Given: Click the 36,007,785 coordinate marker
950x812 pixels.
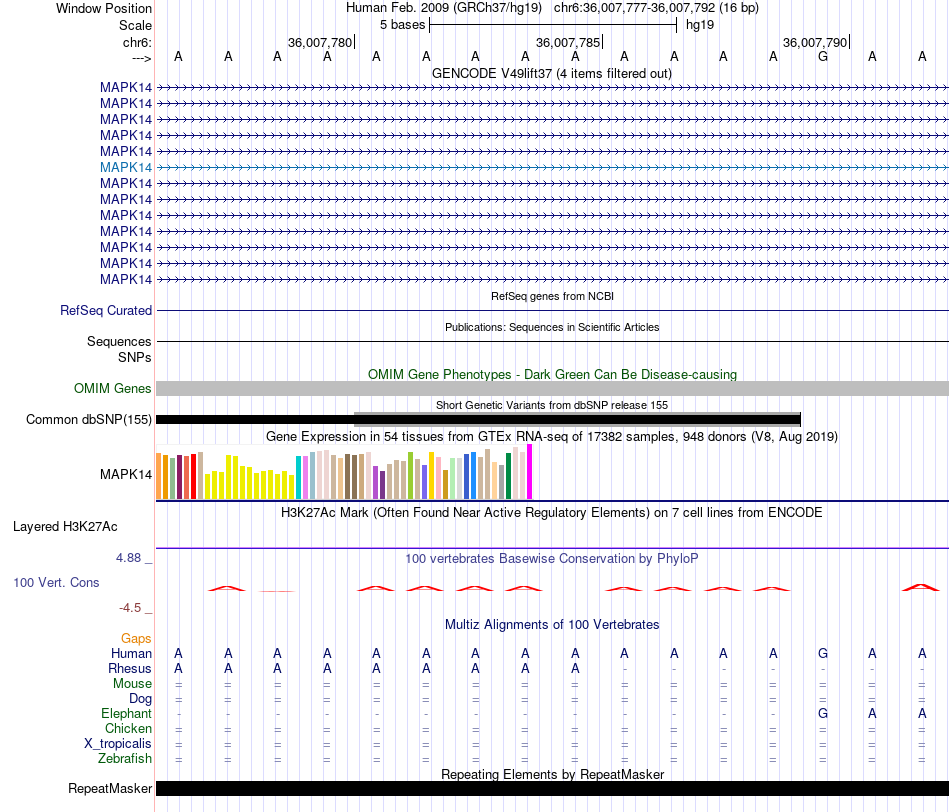Looking at the screenshot, I should pyautogui.click(x=568, y=42).
